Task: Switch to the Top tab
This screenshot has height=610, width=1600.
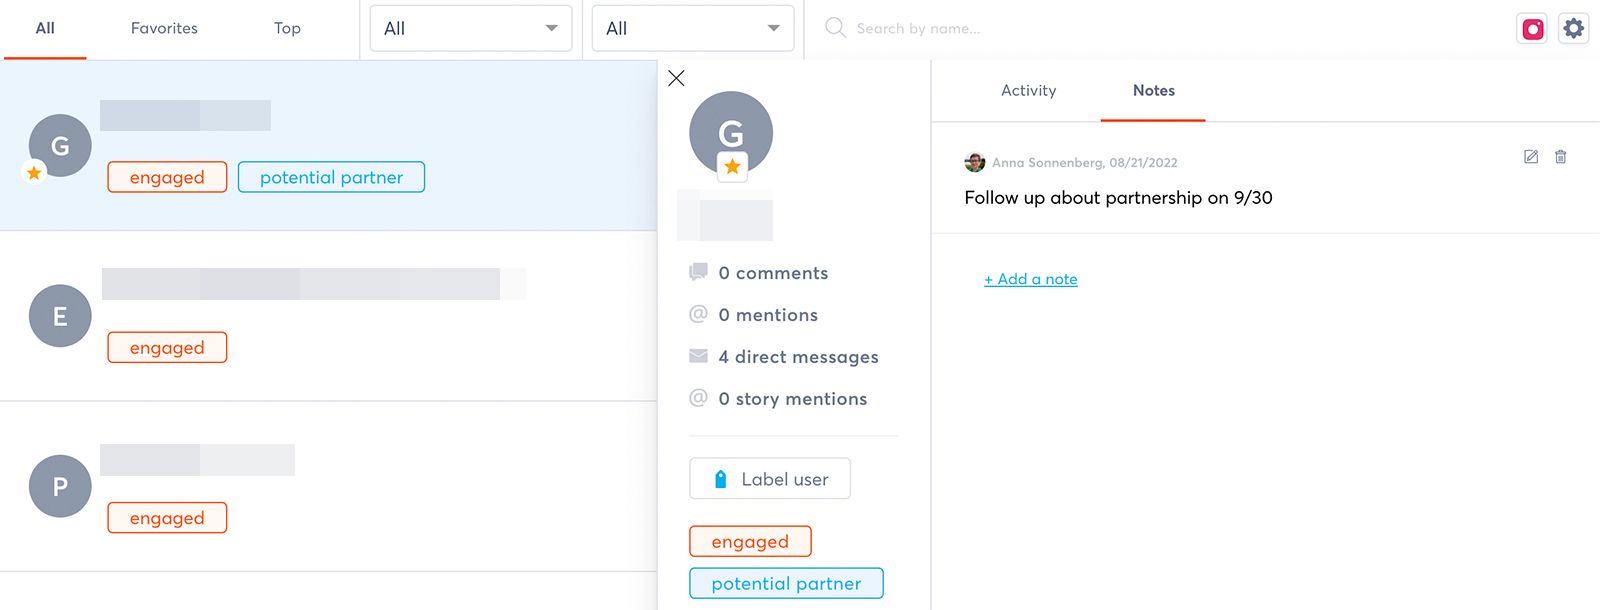Action: (287, 29)
